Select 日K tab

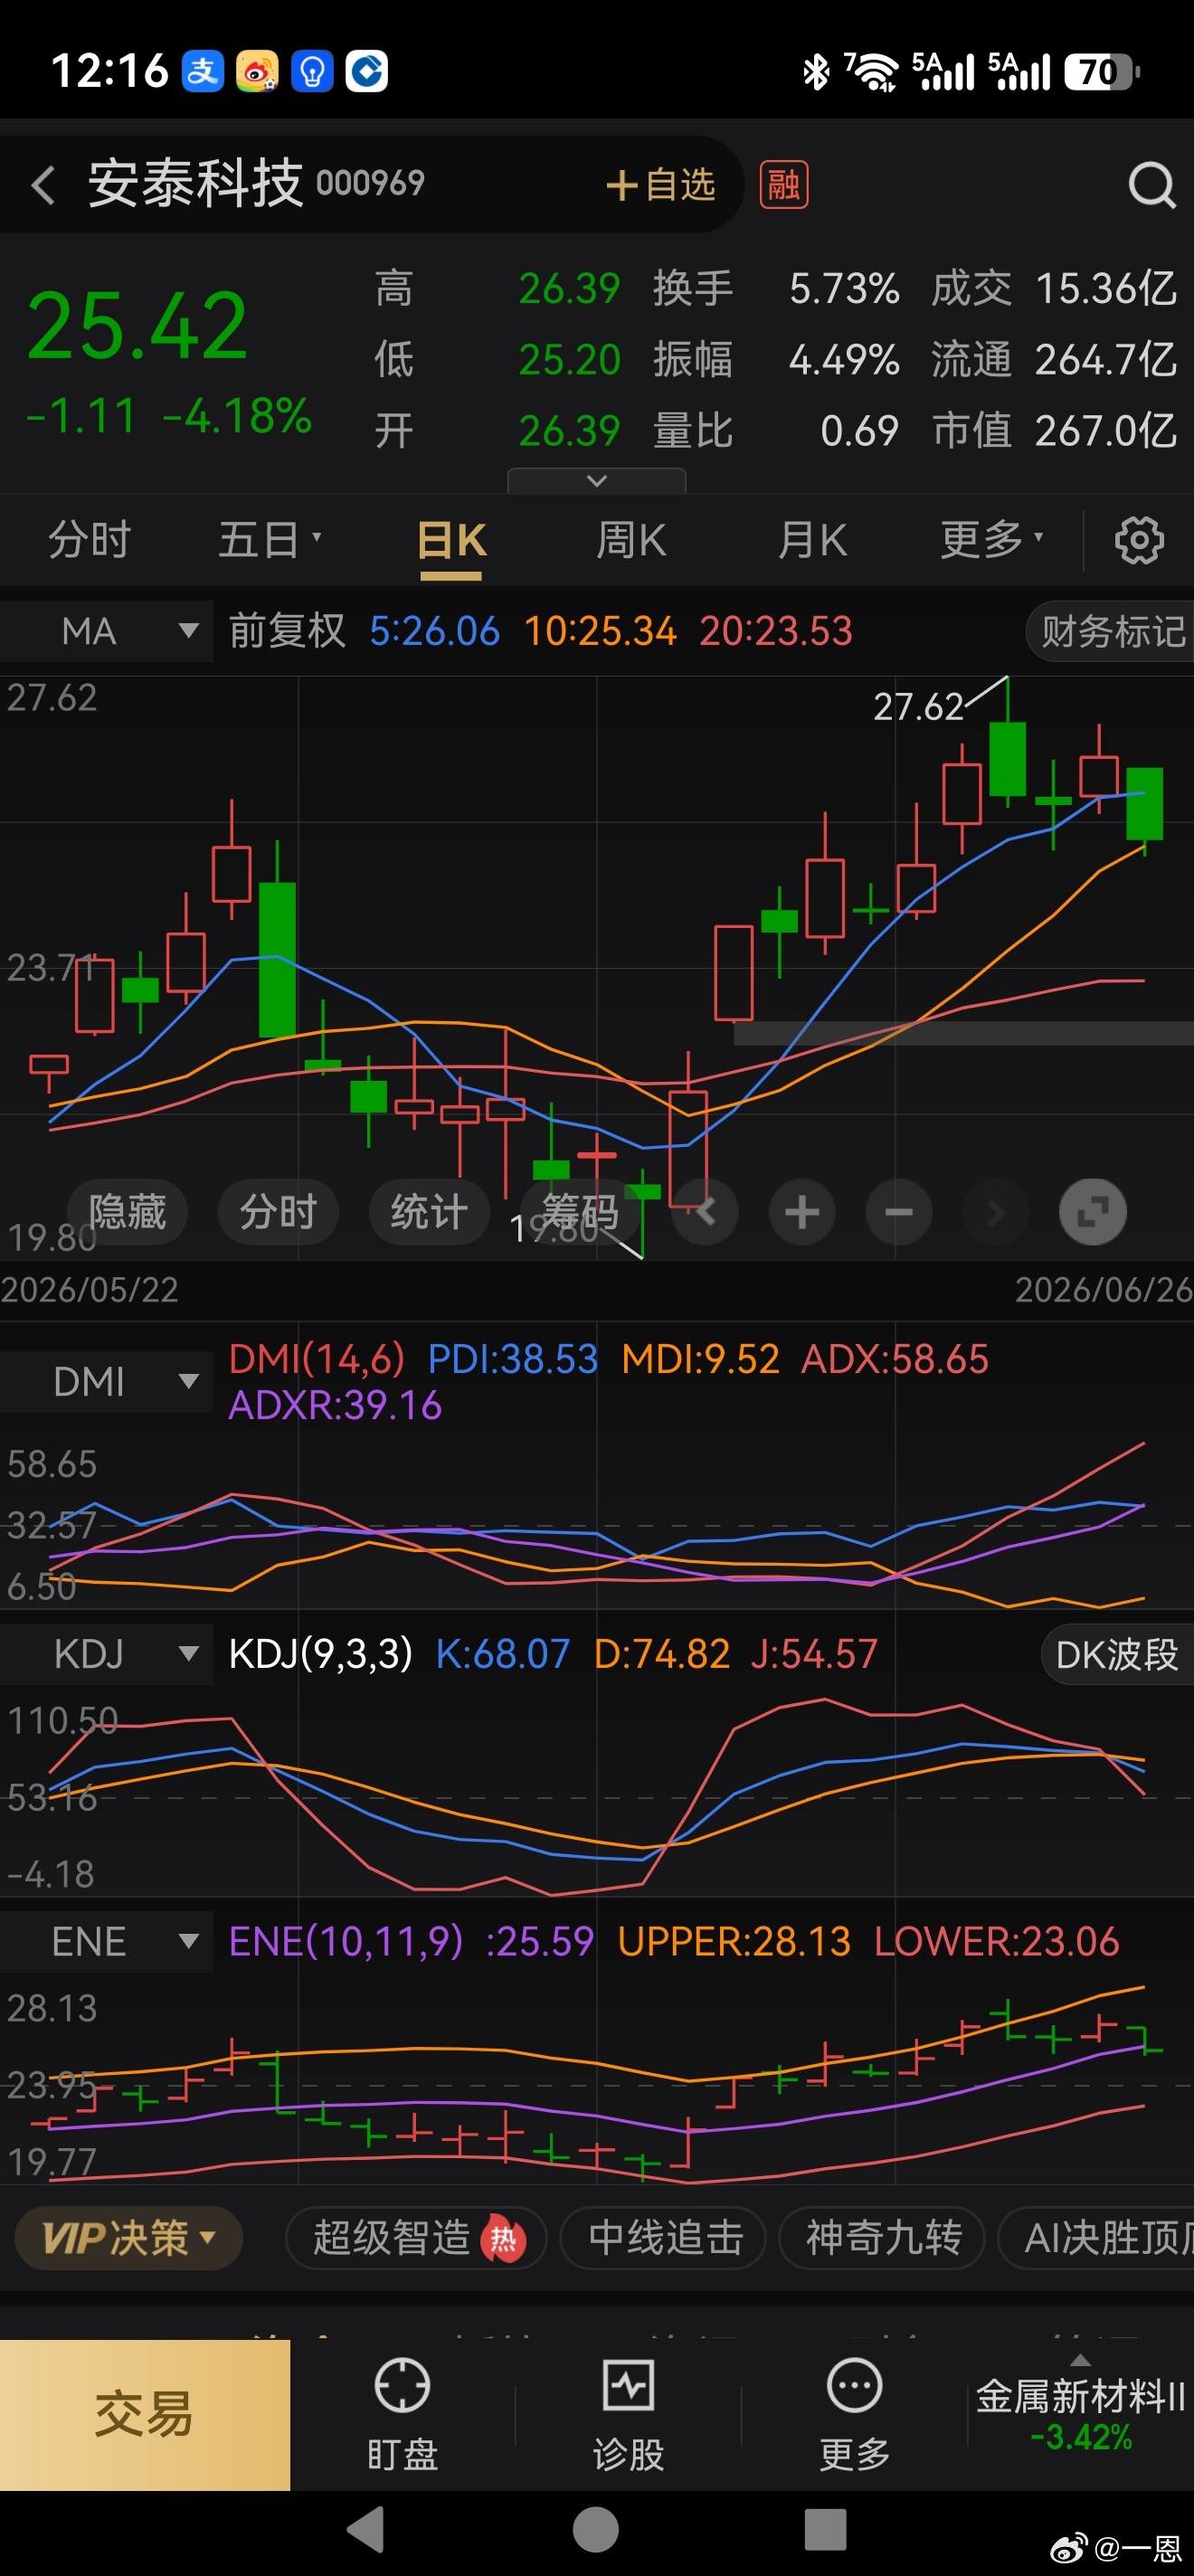451,541
